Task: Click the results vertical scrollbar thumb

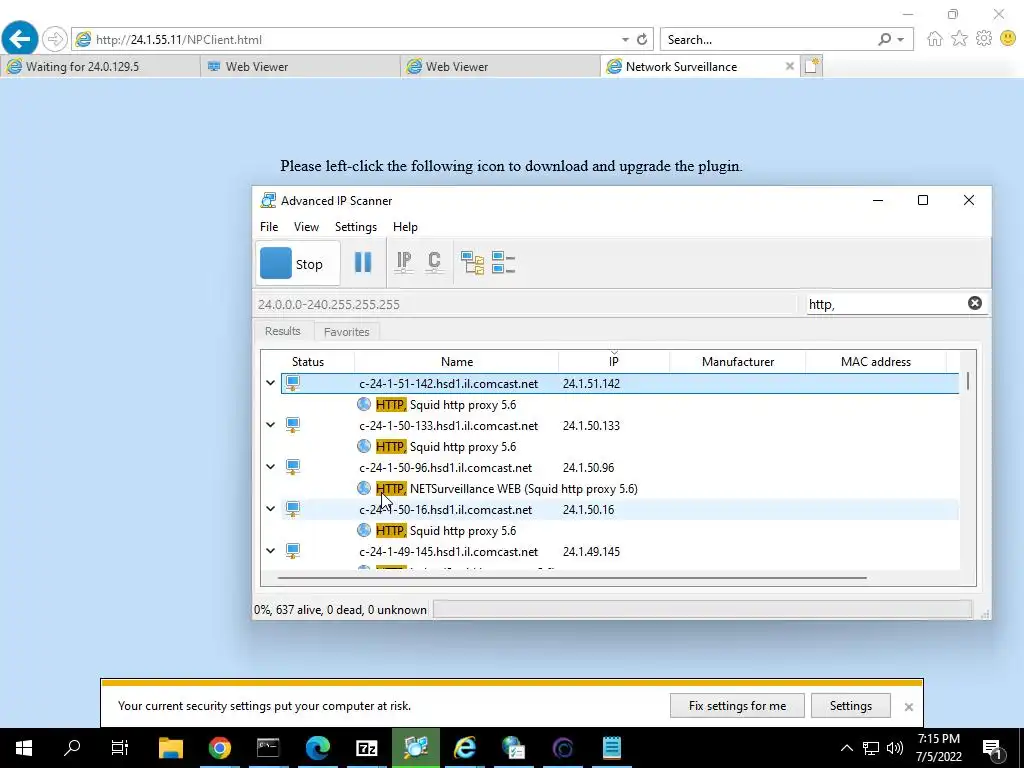Action: click(x=968, y=381)
